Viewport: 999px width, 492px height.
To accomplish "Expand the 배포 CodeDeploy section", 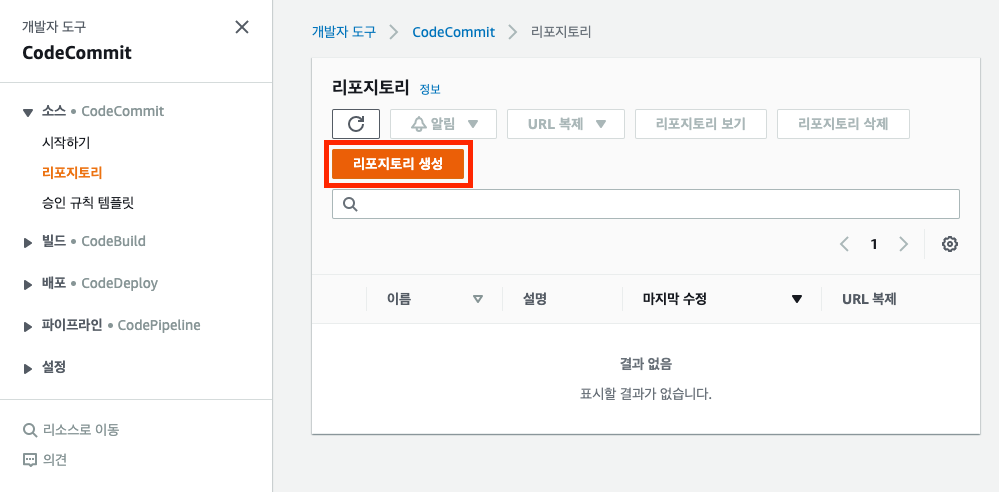I will [27, 284].
